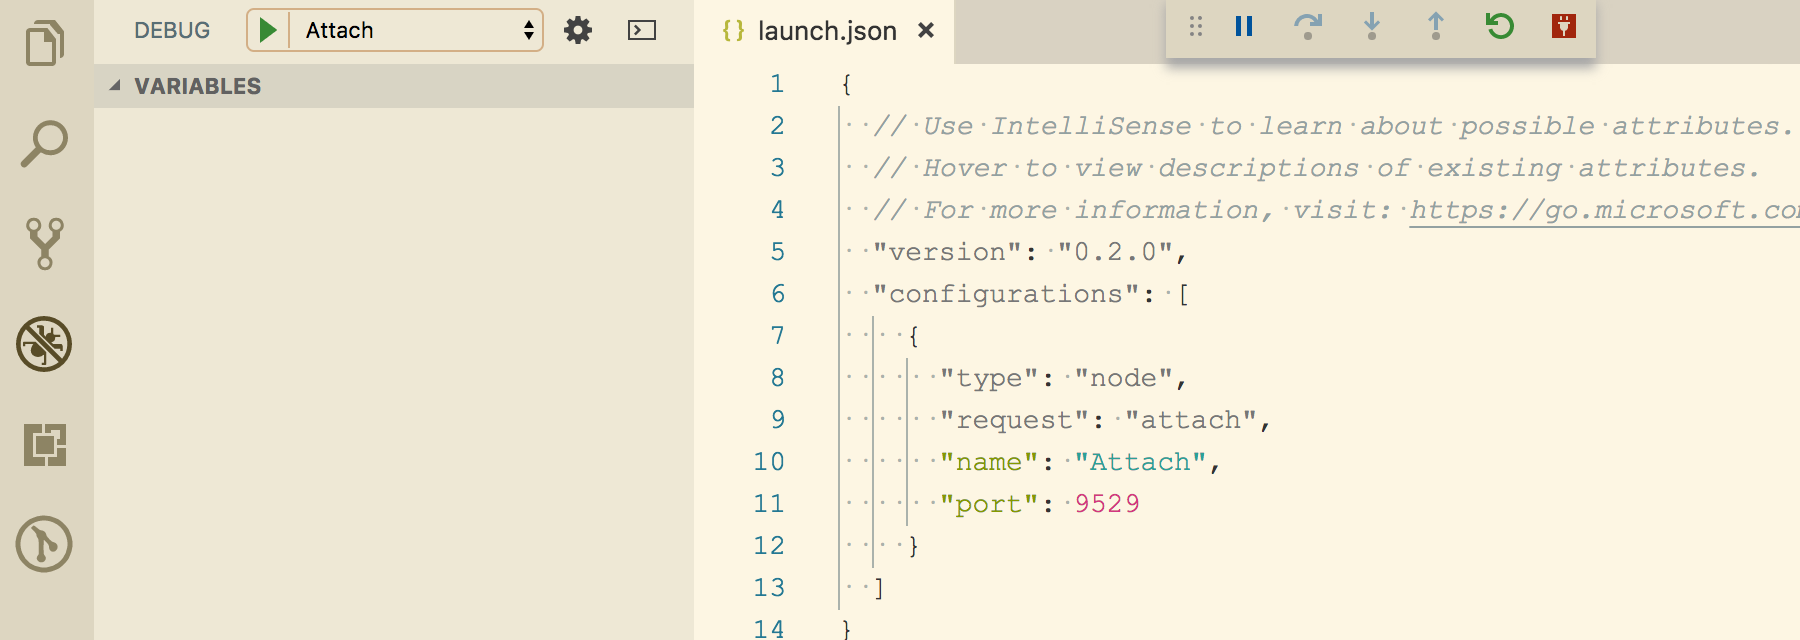Screen dimensions: 1800x640
Task: Open the Debug Console terminal icon
Action: (642, 30)
